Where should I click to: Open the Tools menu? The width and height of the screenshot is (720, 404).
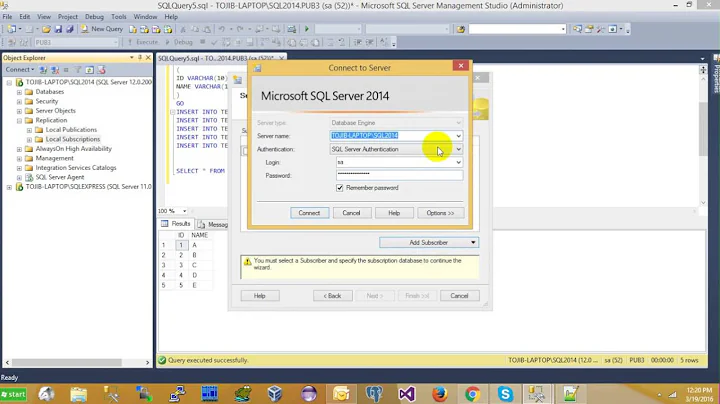[x=118, y=17]
